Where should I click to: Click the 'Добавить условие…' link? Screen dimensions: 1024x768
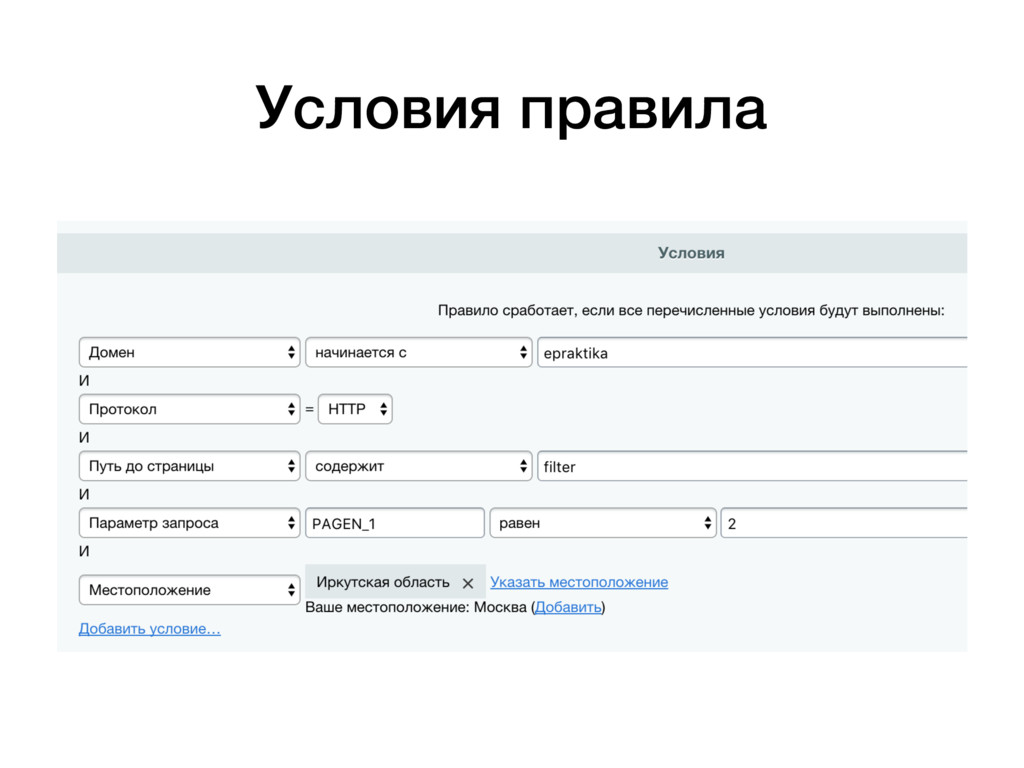150,629
